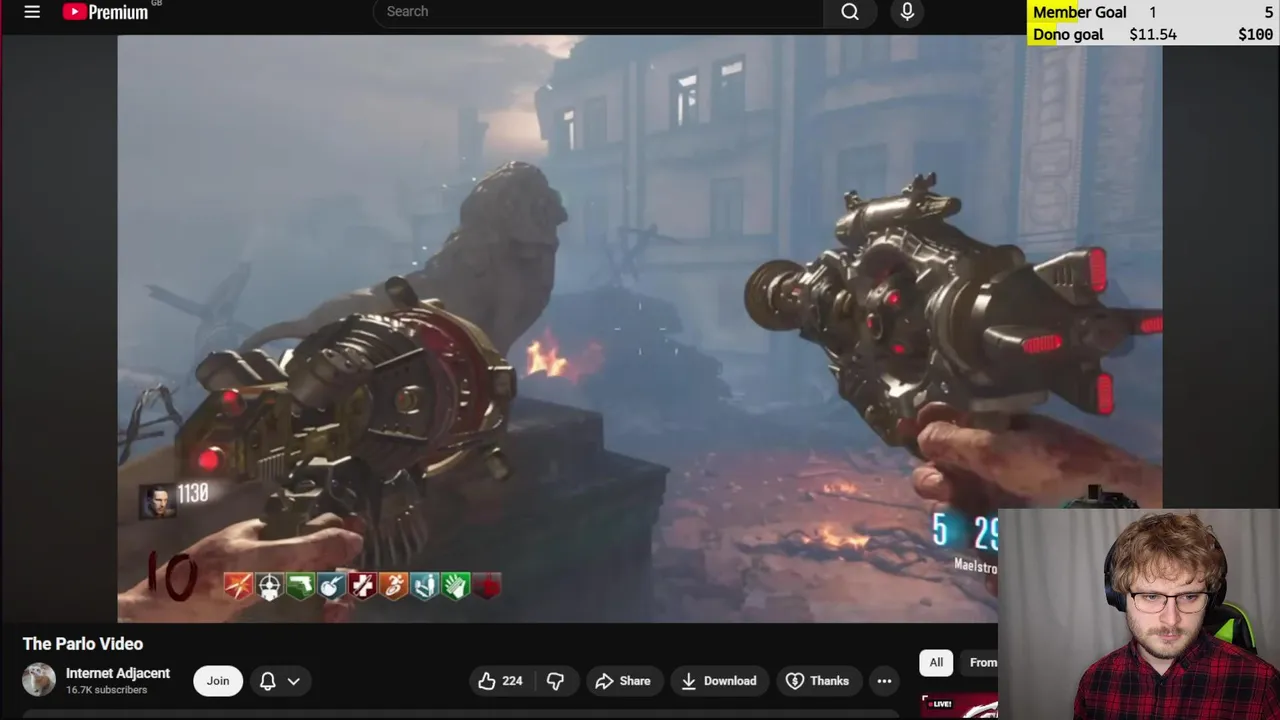1280x720 pixels.
Task: Start voice search with microphone icon
Action: click(x=907, y=12)
